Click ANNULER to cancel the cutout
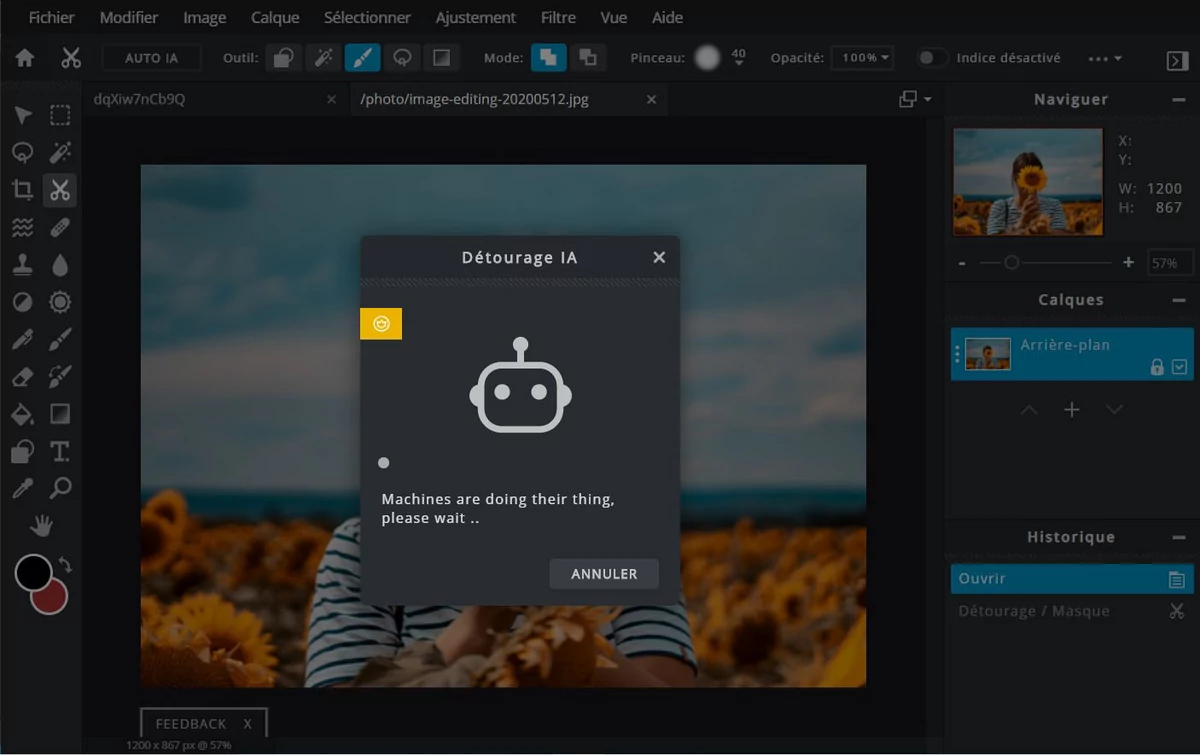 pos(604,574)
